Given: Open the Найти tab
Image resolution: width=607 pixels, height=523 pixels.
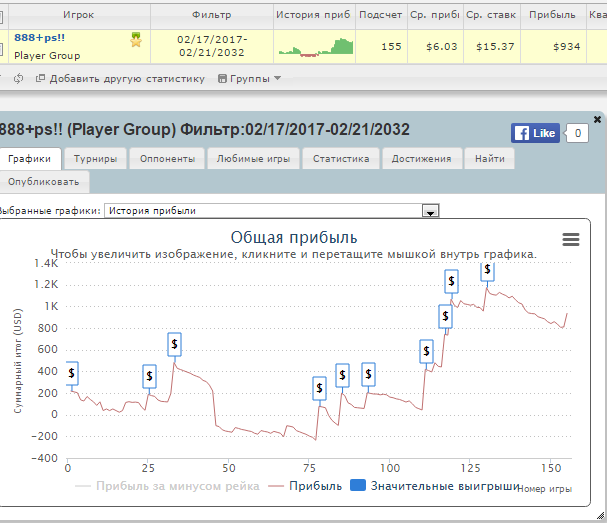Looking at the screenshot, I should point(490,159).
